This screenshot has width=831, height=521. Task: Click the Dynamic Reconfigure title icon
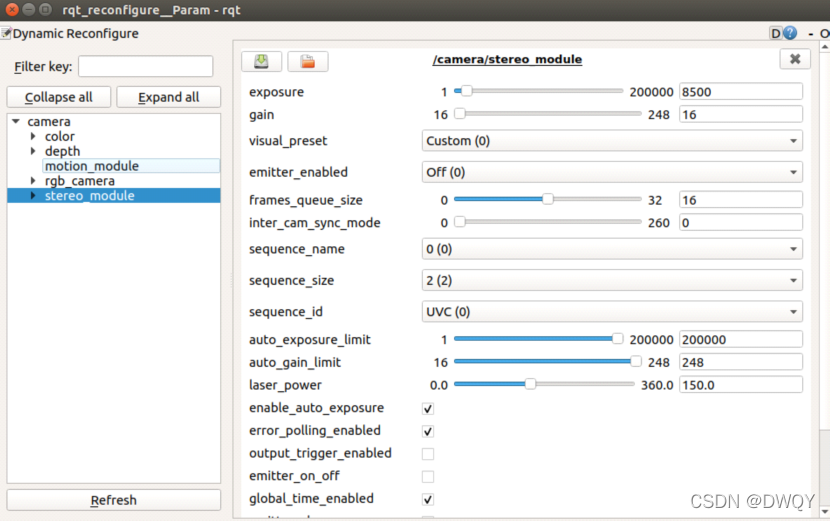[x=6, y=33]
